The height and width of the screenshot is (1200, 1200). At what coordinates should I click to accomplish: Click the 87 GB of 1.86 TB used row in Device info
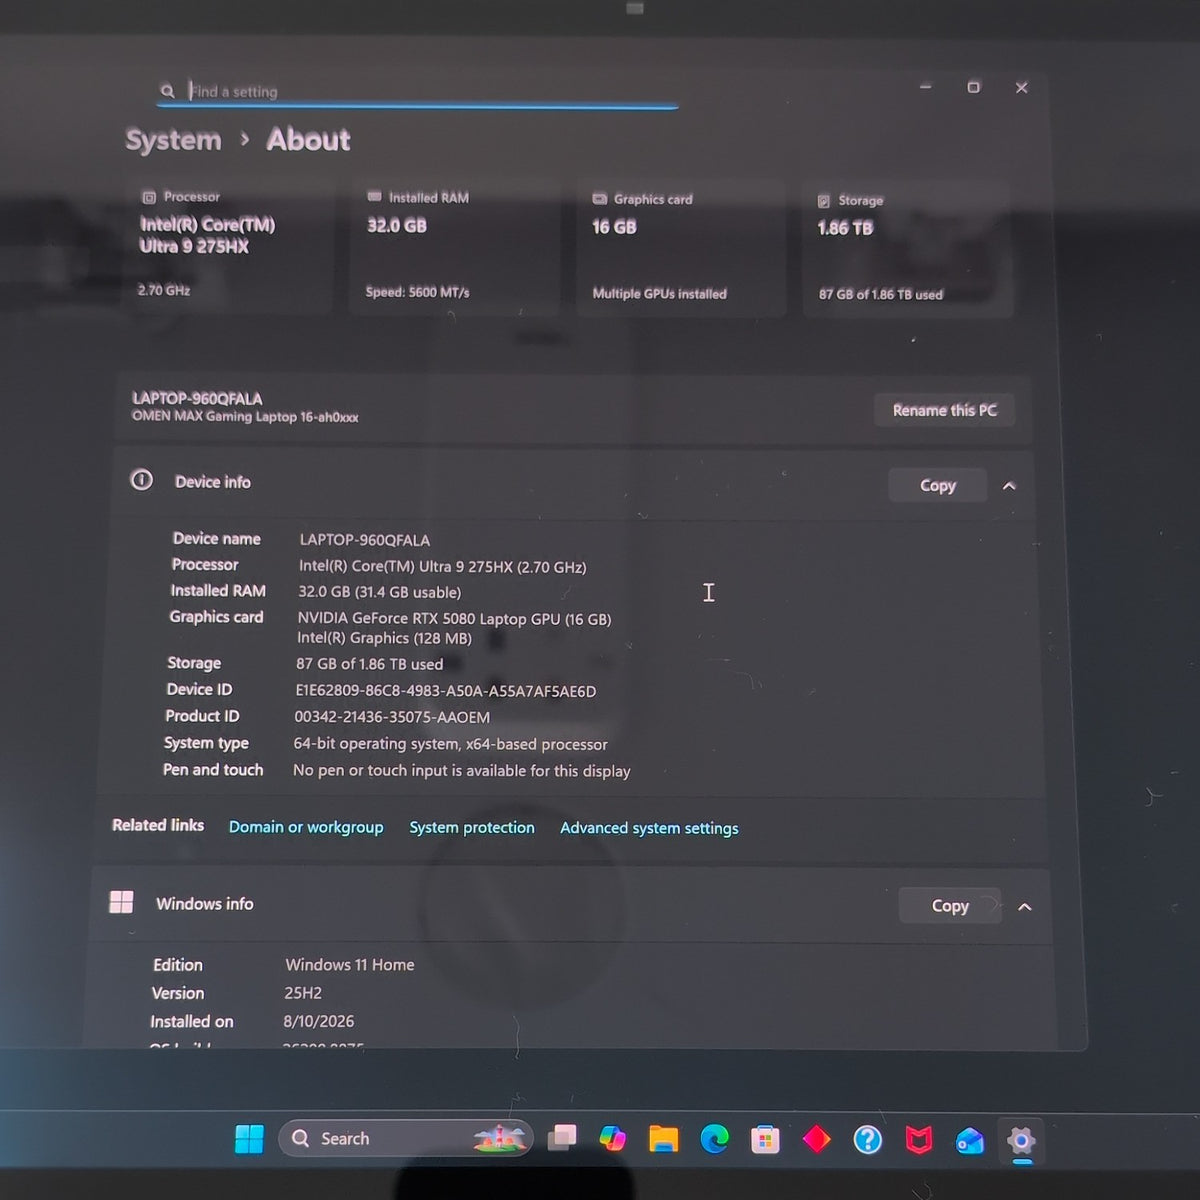369,664
